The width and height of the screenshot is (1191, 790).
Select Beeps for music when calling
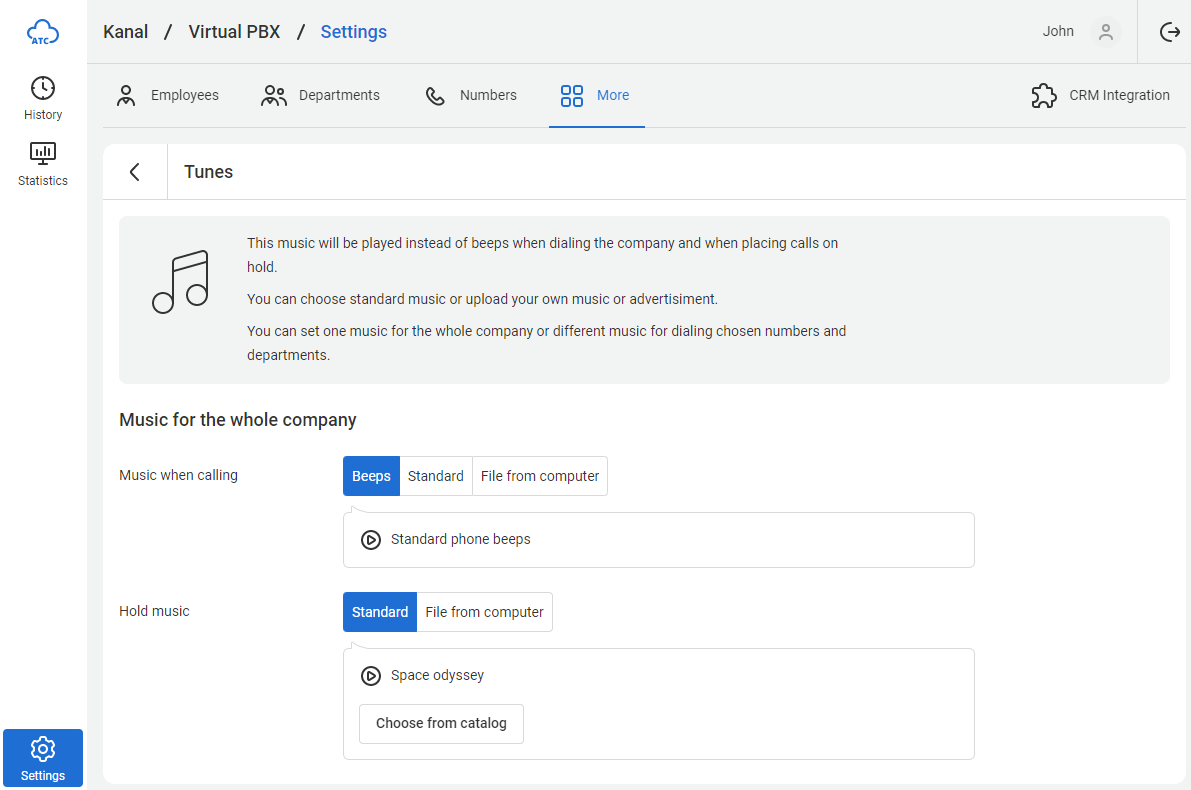coord(371,476)
